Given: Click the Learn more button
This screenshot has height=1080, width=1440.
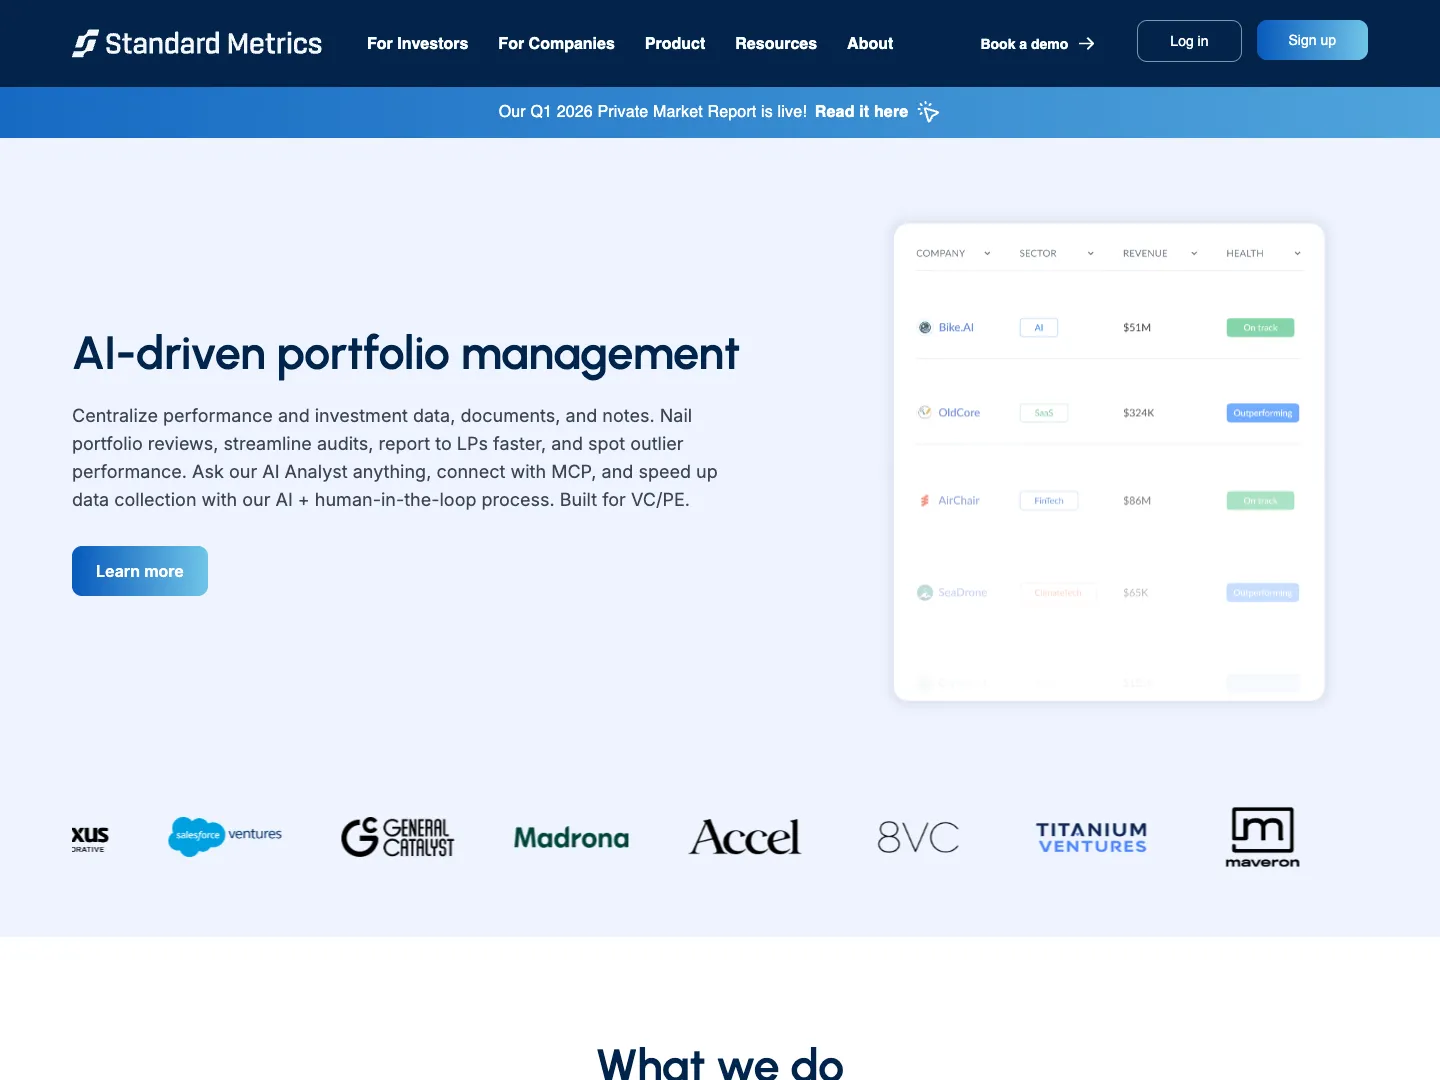Looking at the screenshot, I should [x=140, y=571].
